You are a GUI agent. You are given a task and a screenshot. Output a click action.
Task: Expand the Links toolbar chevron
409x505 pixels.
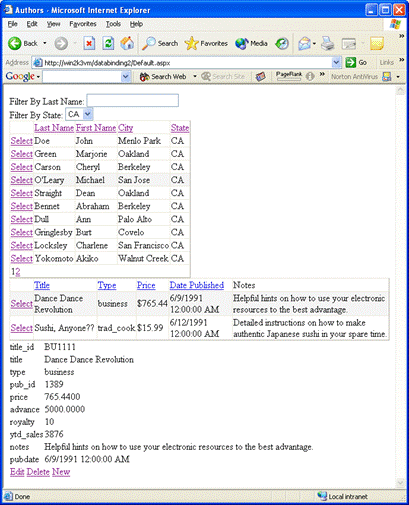click(402, 60)
